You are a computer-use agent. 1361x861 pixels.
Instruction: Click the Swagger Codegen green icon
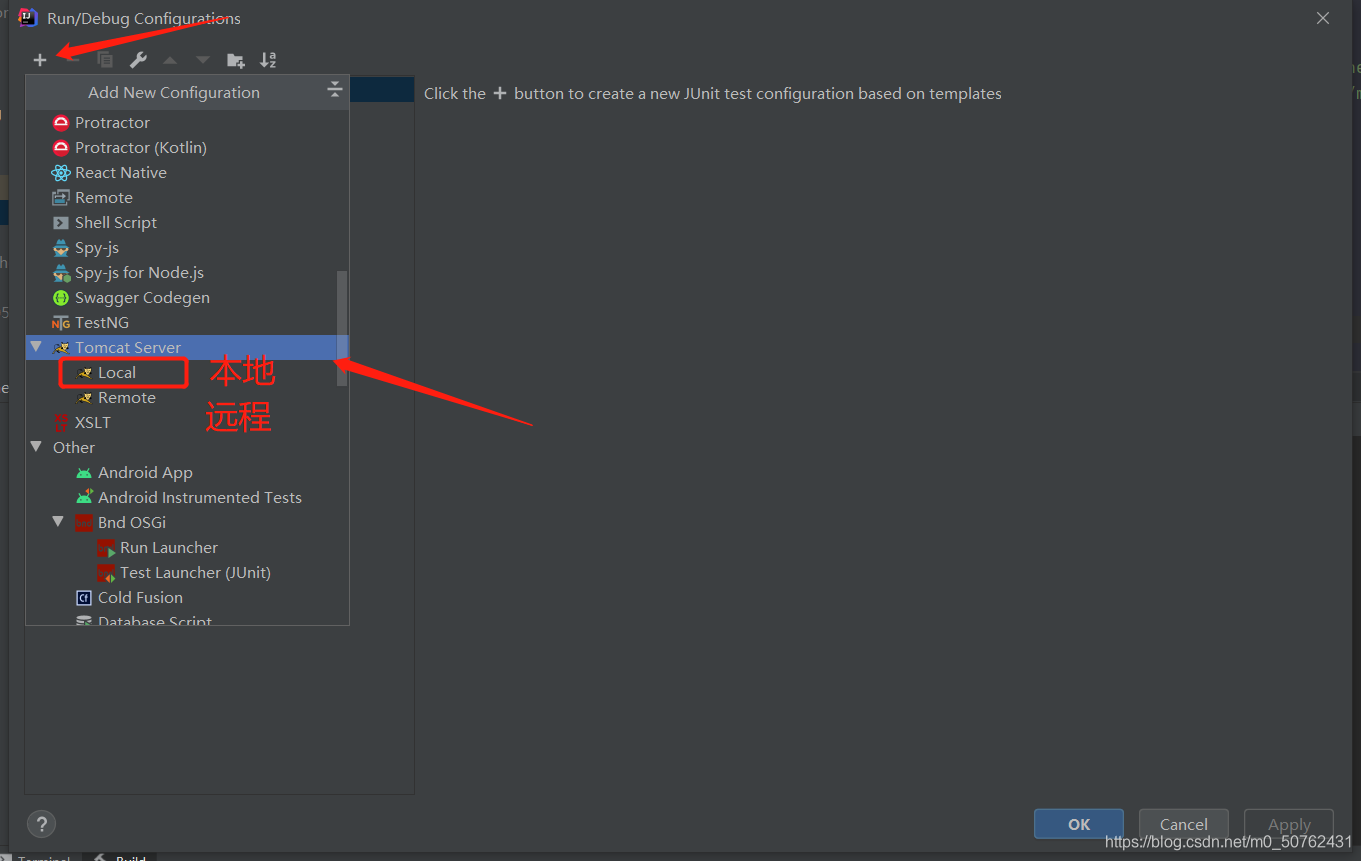61,298
